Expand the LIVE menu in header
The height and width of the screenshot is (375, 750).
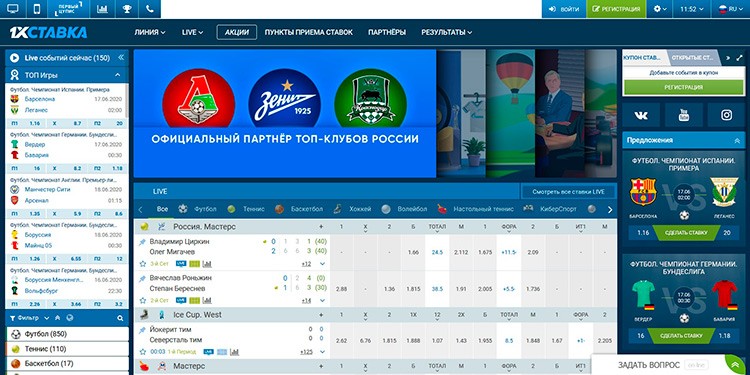pyautogui.click(x=192, y=32)
